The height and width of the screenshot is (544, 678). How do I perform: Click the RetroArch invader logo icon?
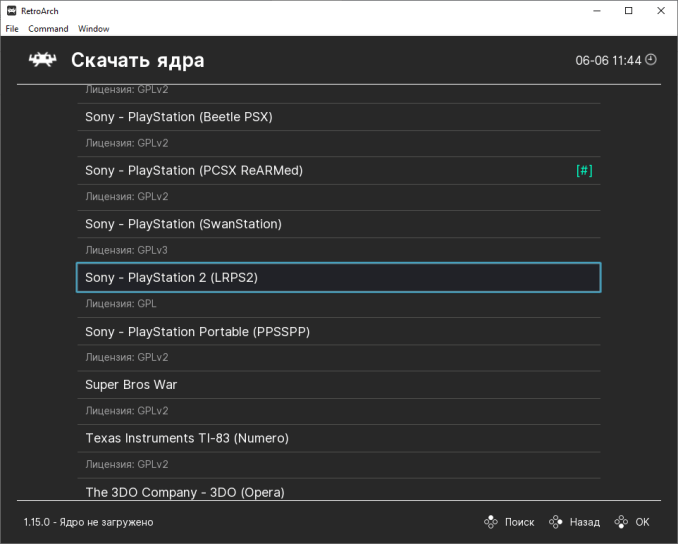click(42, 60)
